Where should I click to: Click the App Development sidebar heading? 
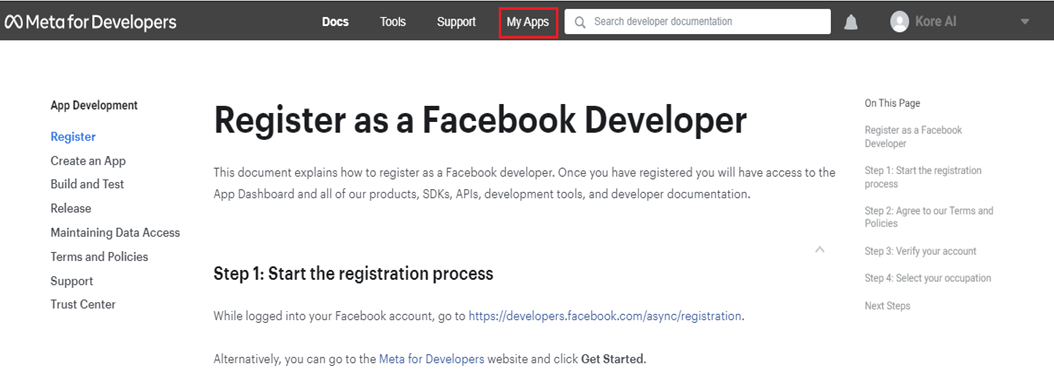[x=94, y=105]
